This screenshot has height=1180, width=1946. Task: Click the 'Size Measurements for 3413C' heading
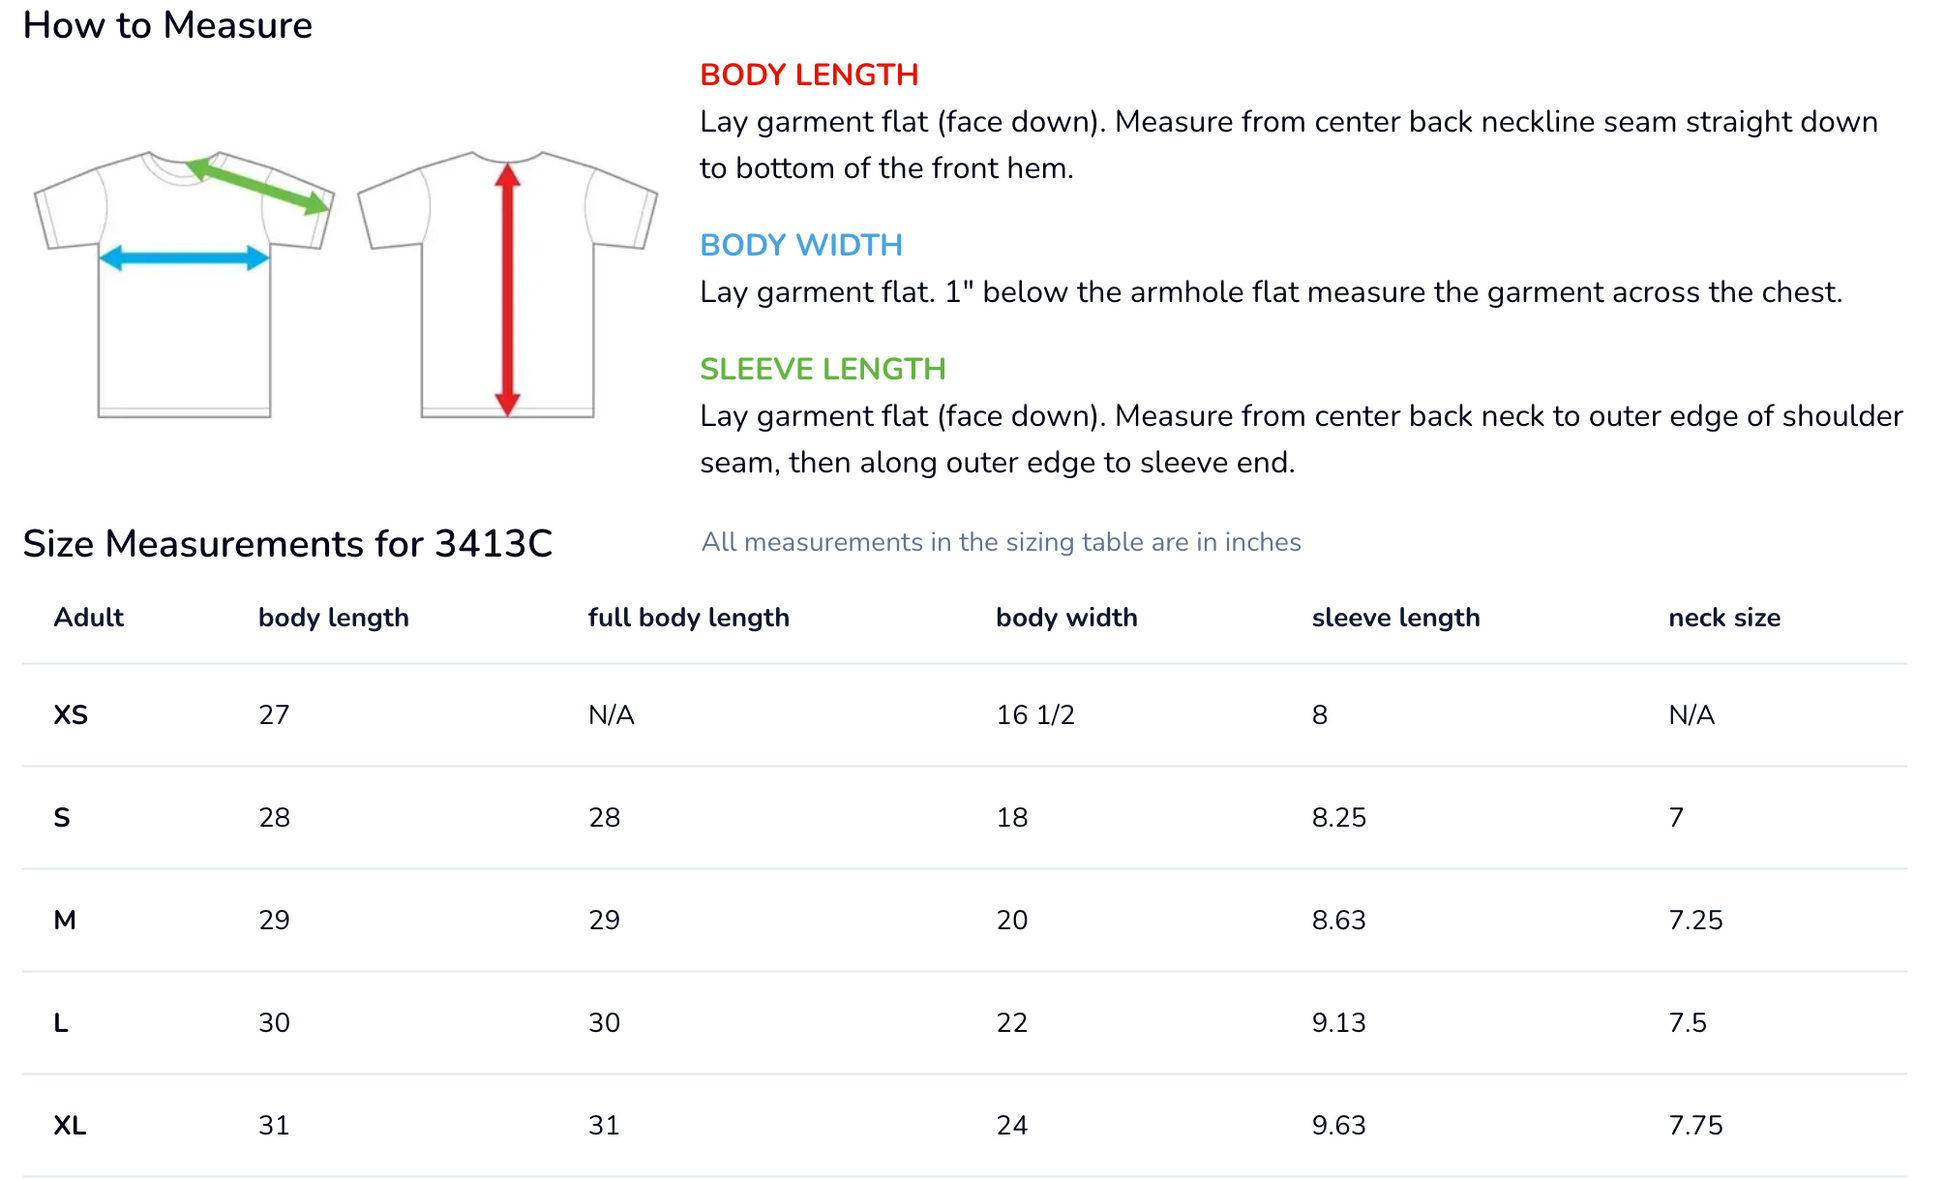click(x=288, y=544)
